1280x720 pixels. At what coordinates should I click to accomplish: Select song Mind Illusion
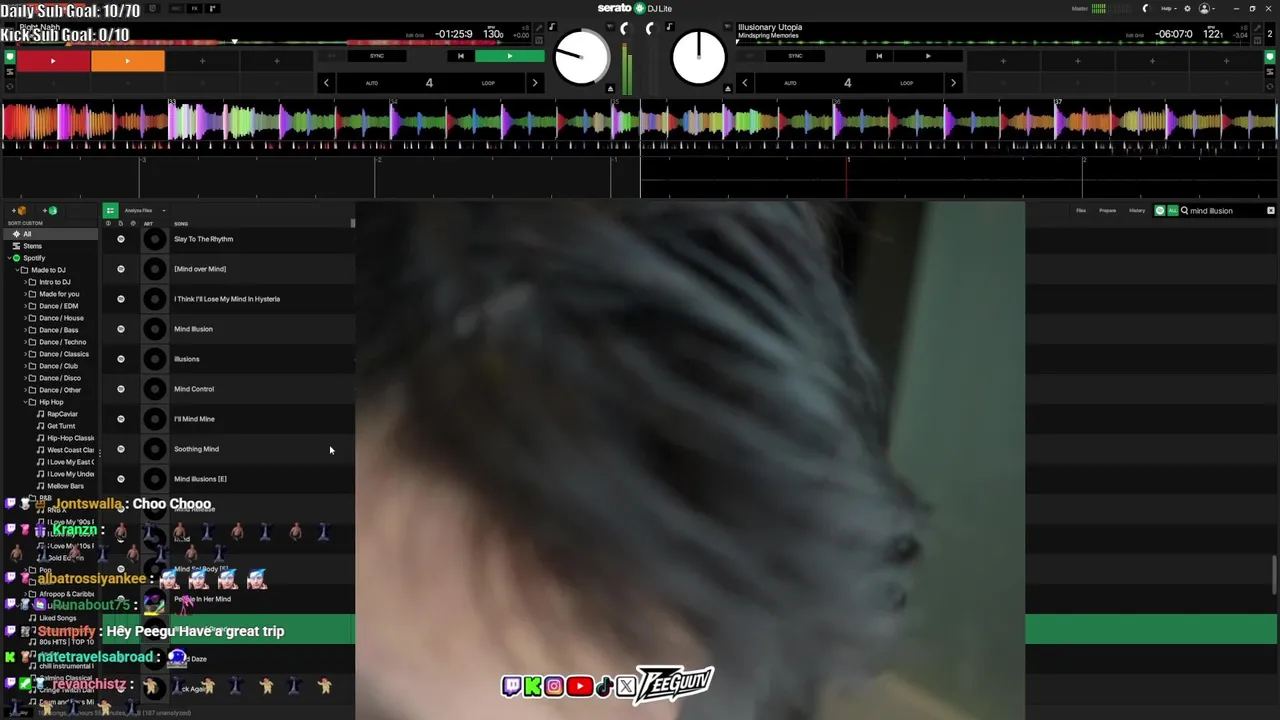[x=193, y=329]
